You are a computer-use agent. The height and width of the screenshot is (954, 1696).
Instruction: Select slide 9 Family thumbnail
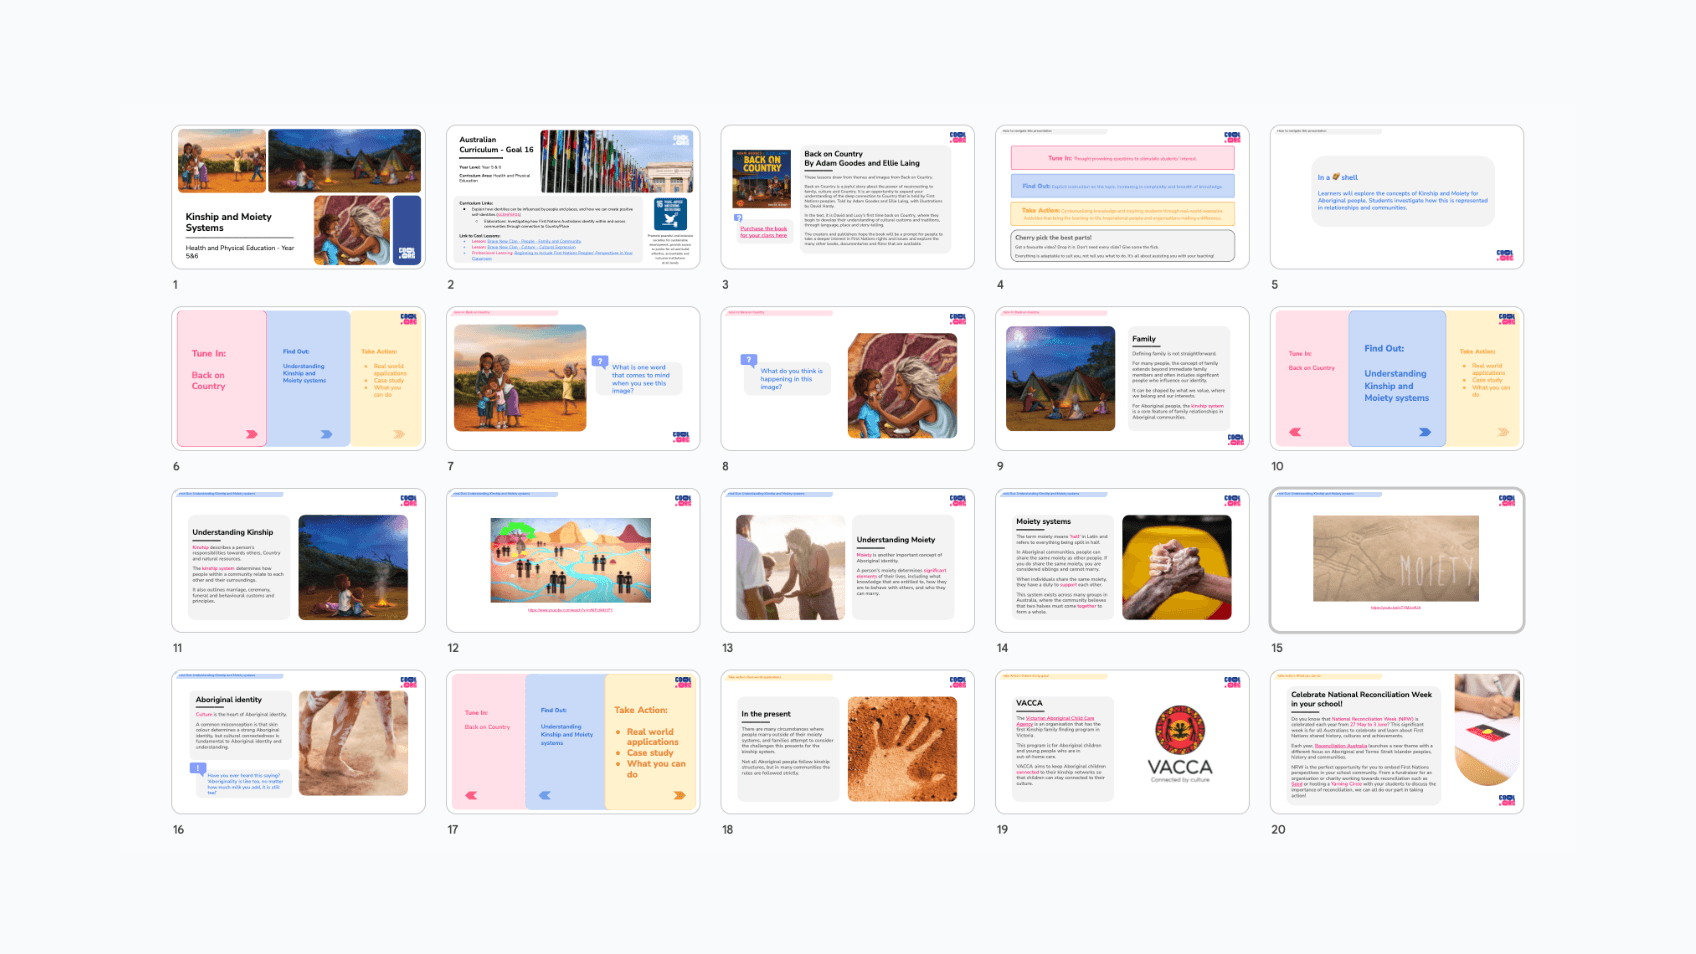(x=1122, y=379)
